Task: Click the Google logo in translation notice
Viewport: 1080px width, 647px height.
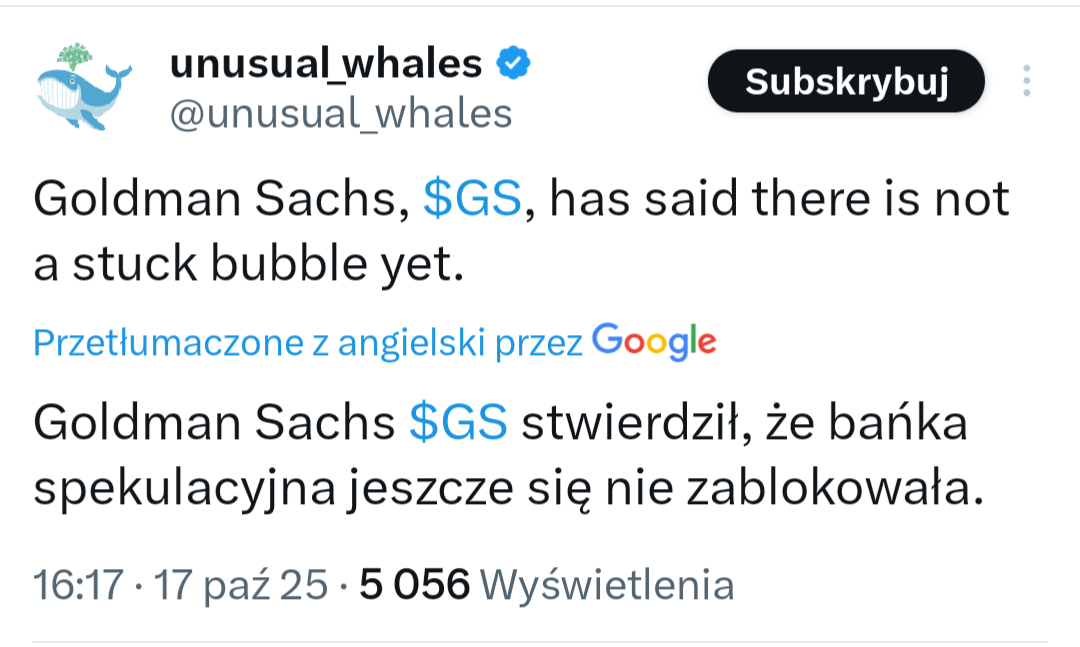Action: pyautogui.click(x=654, y=343)
